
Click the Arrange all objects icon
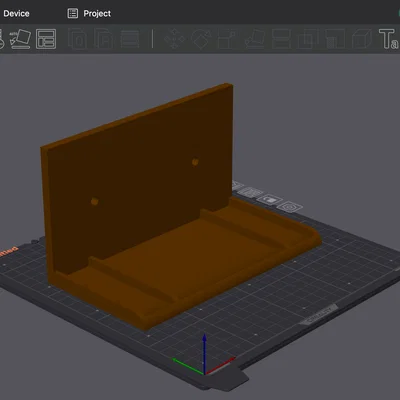coord(46,39)
